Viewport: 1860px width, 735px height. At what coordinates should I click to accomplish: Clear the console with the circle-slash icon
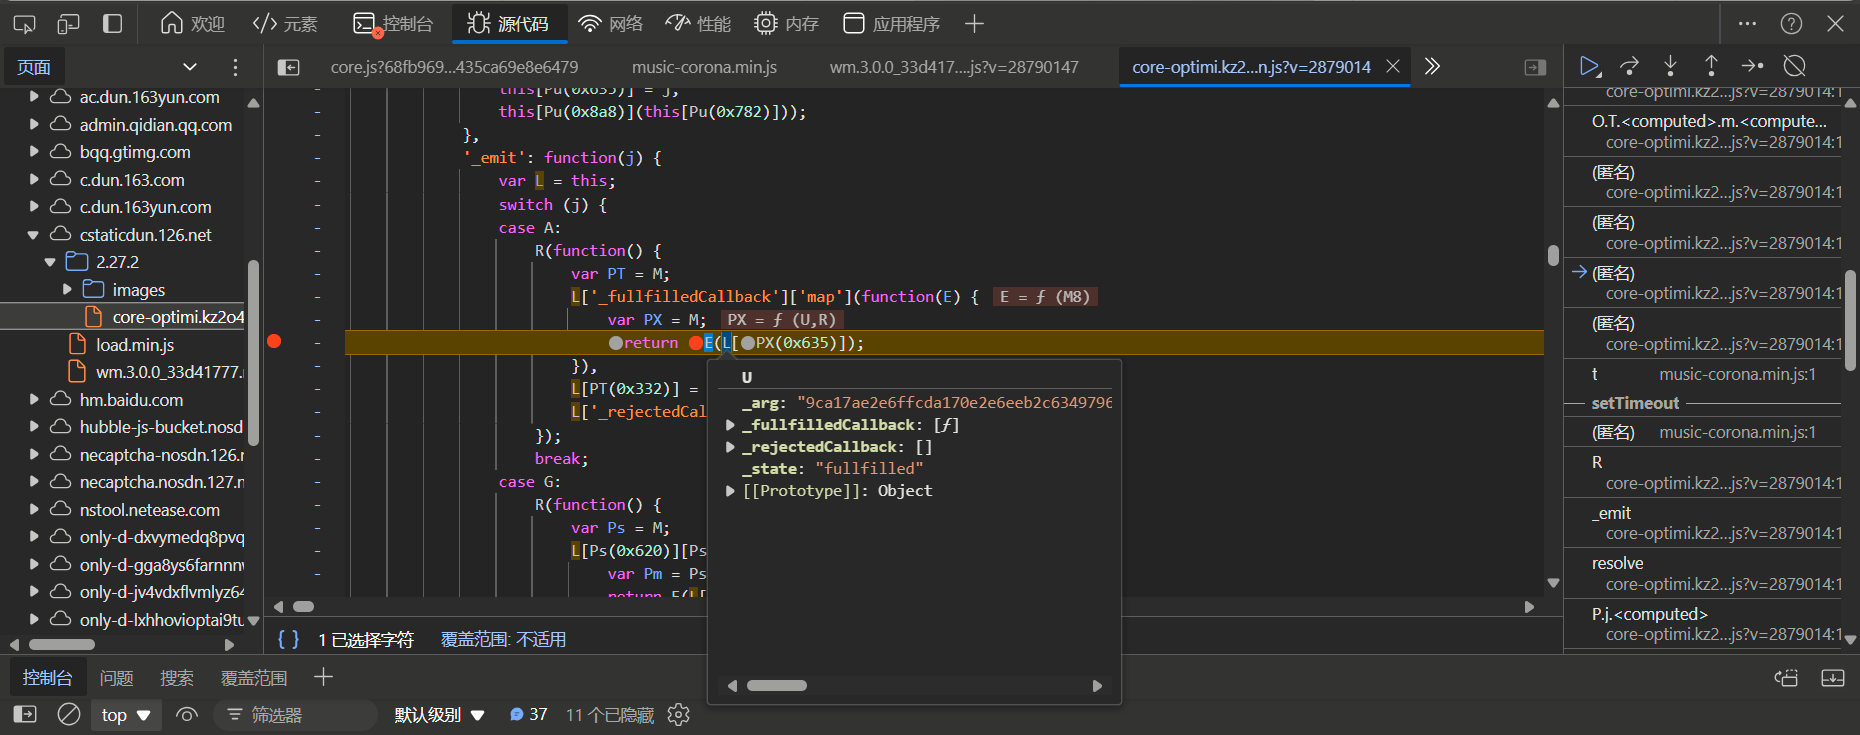(69, 714)
